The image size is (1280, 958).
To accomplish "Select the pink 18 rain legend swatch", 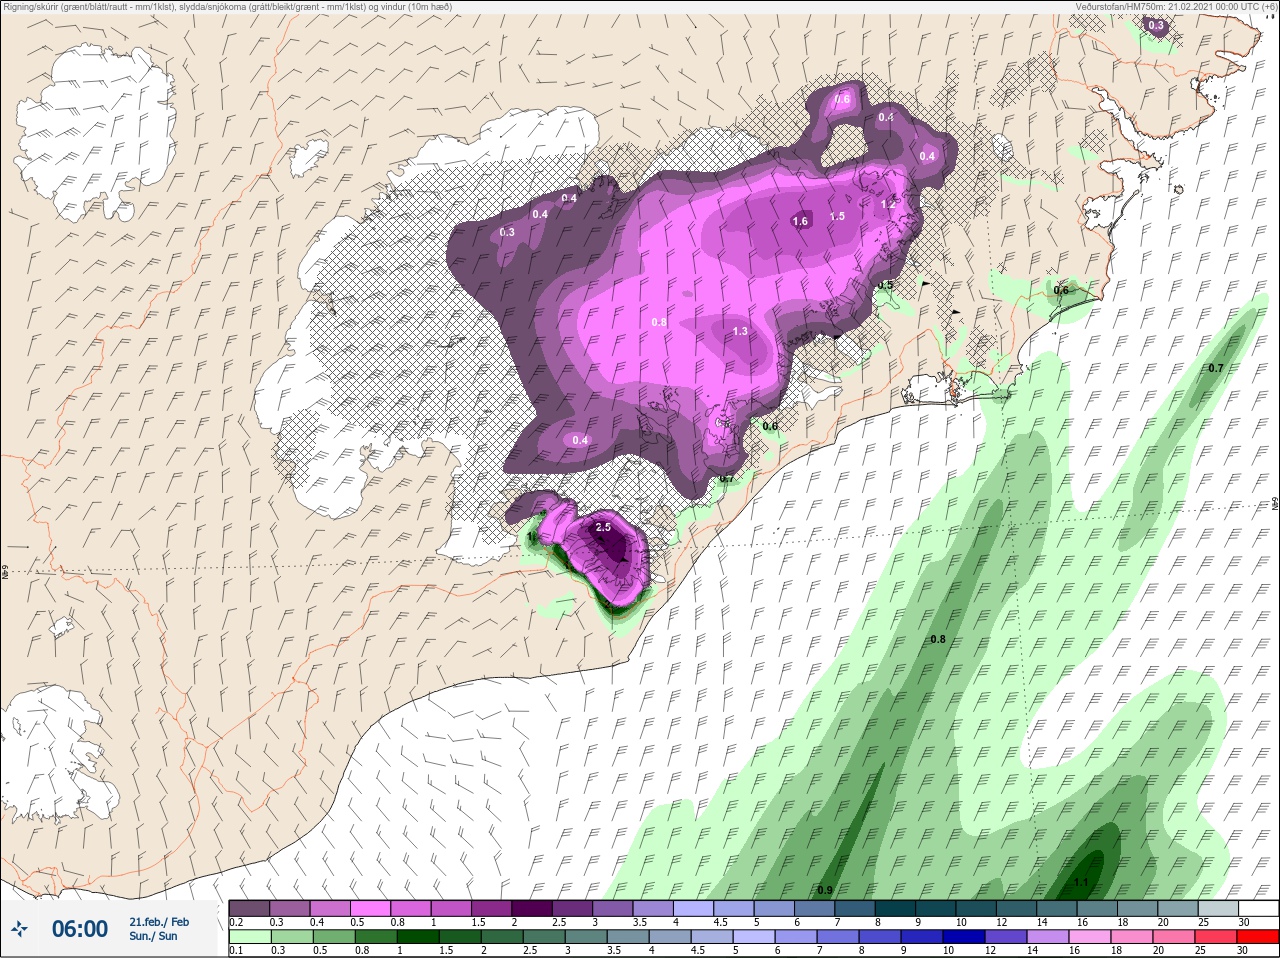I will [x=1132, y=937].
